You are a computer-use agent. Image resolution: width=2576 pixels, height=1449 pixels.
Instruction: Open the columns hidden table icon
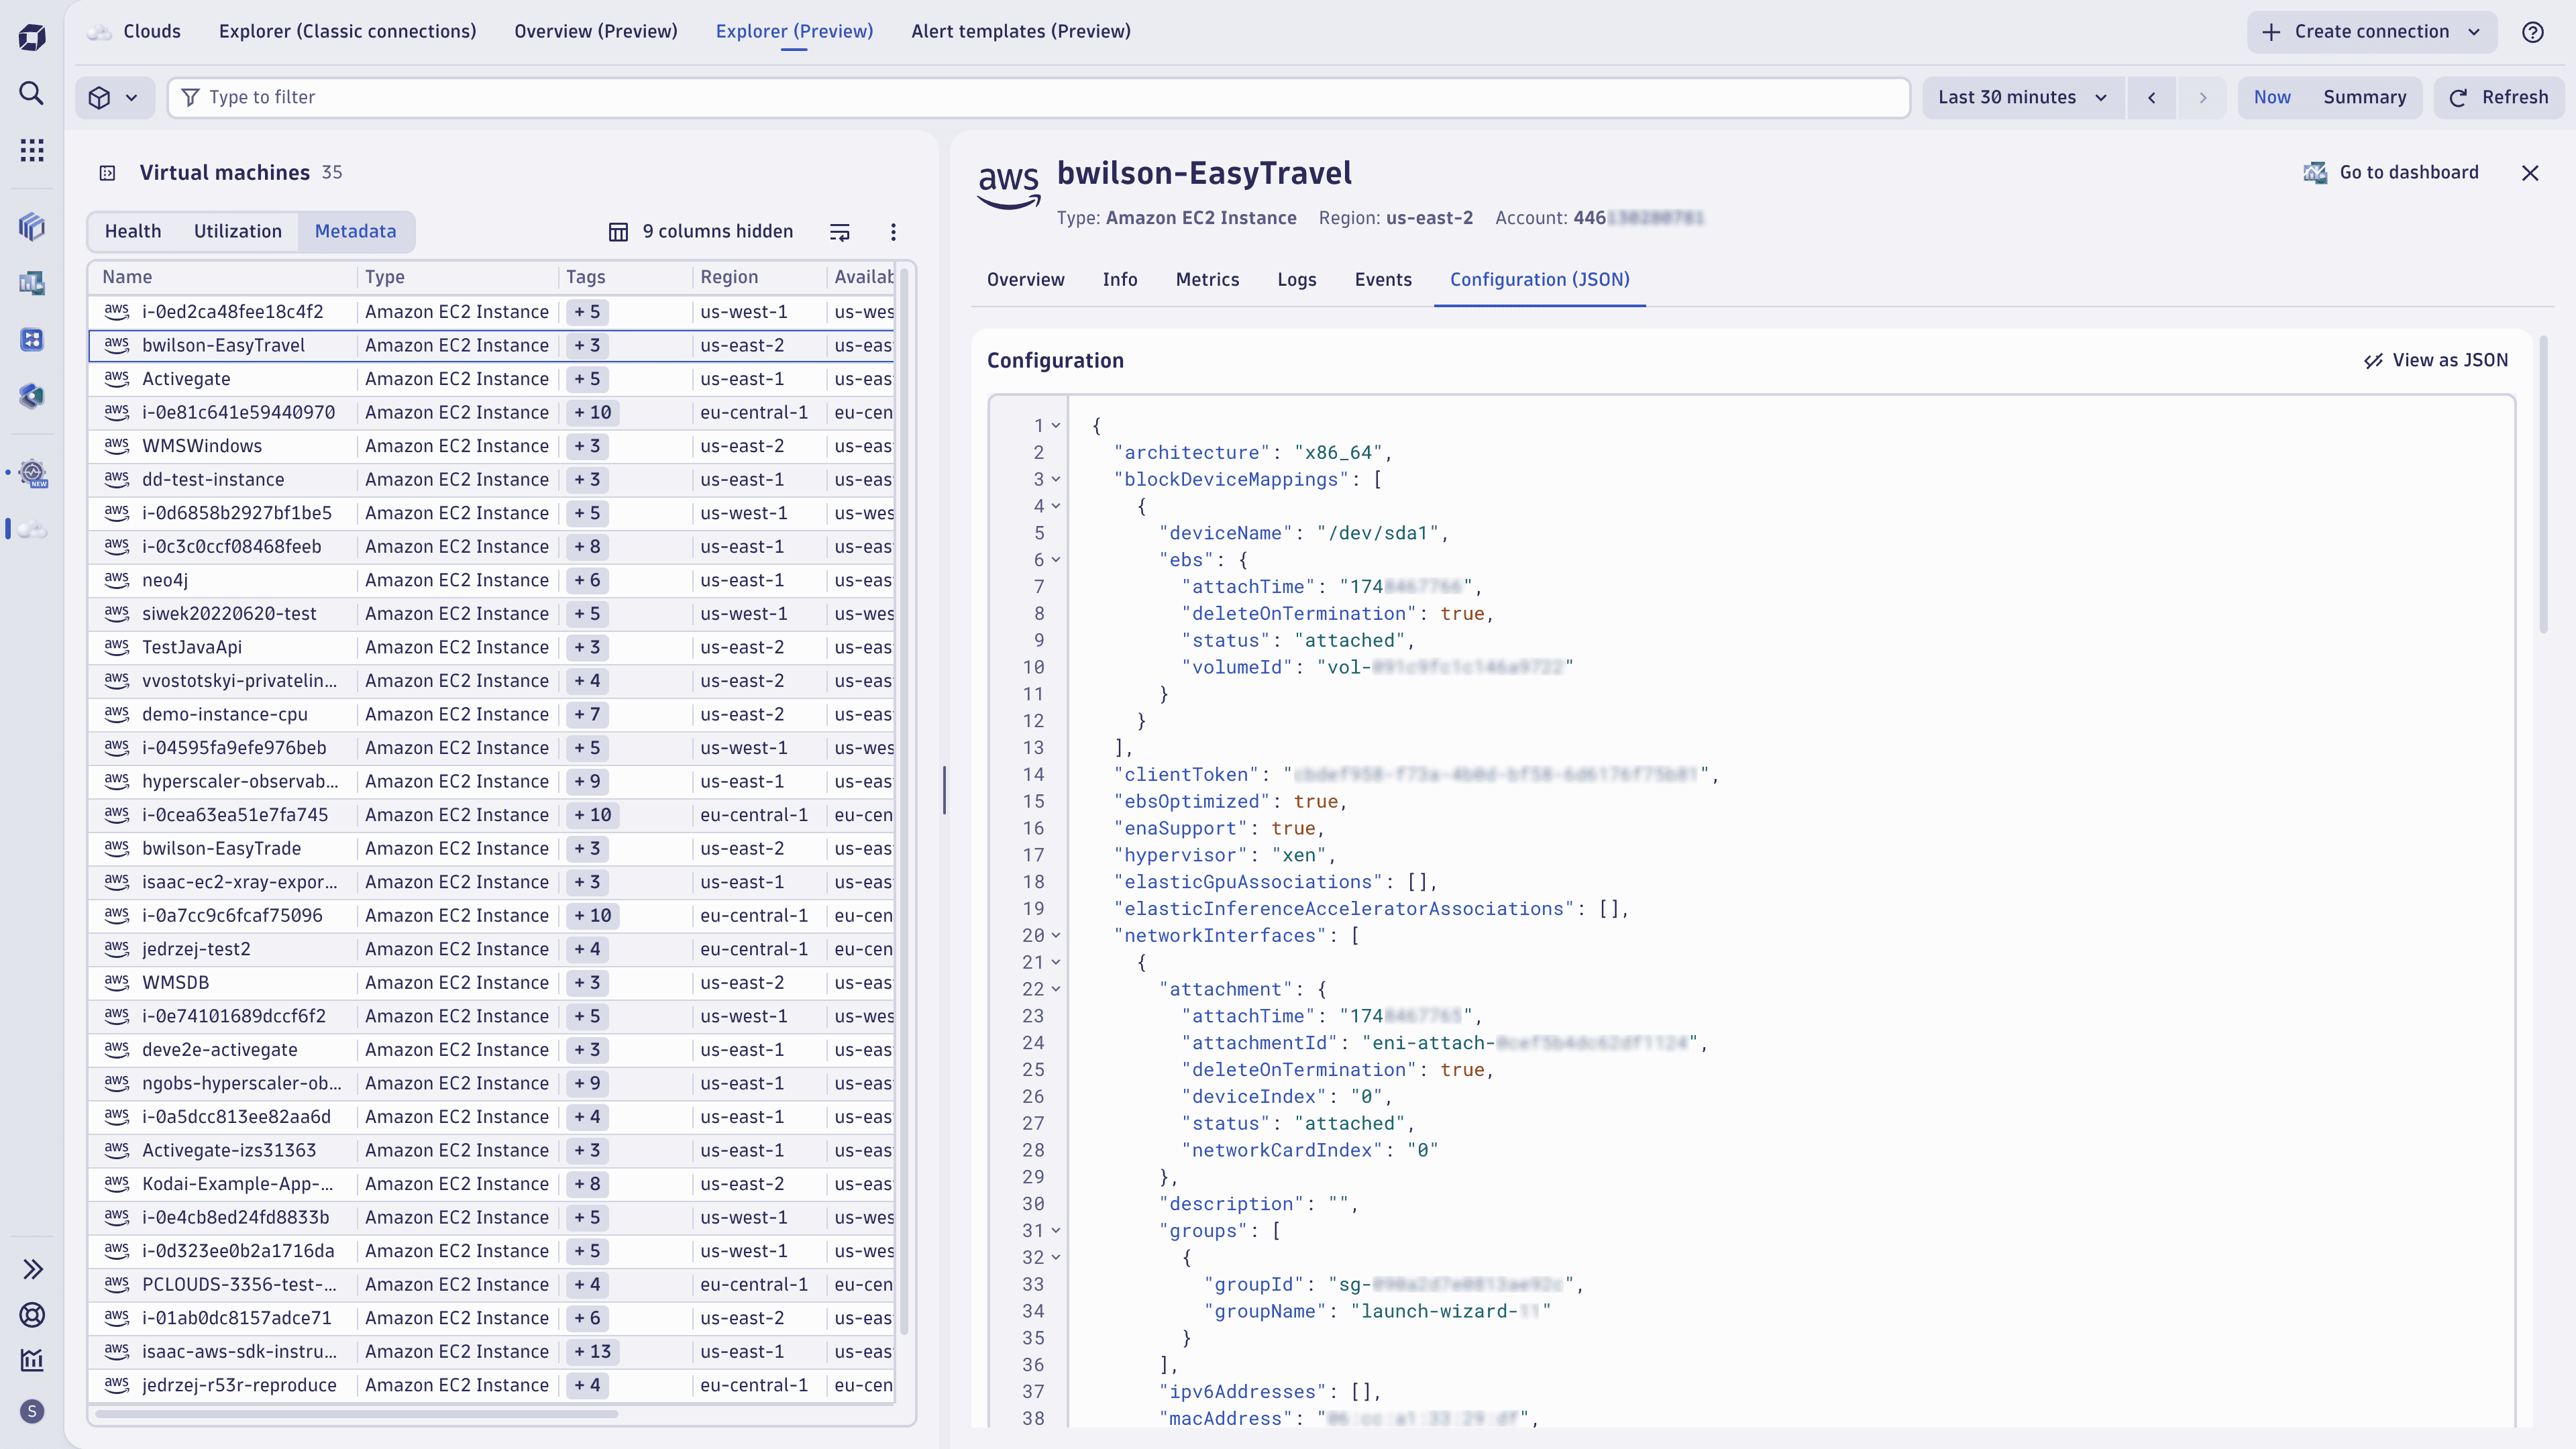pos(619,232)
